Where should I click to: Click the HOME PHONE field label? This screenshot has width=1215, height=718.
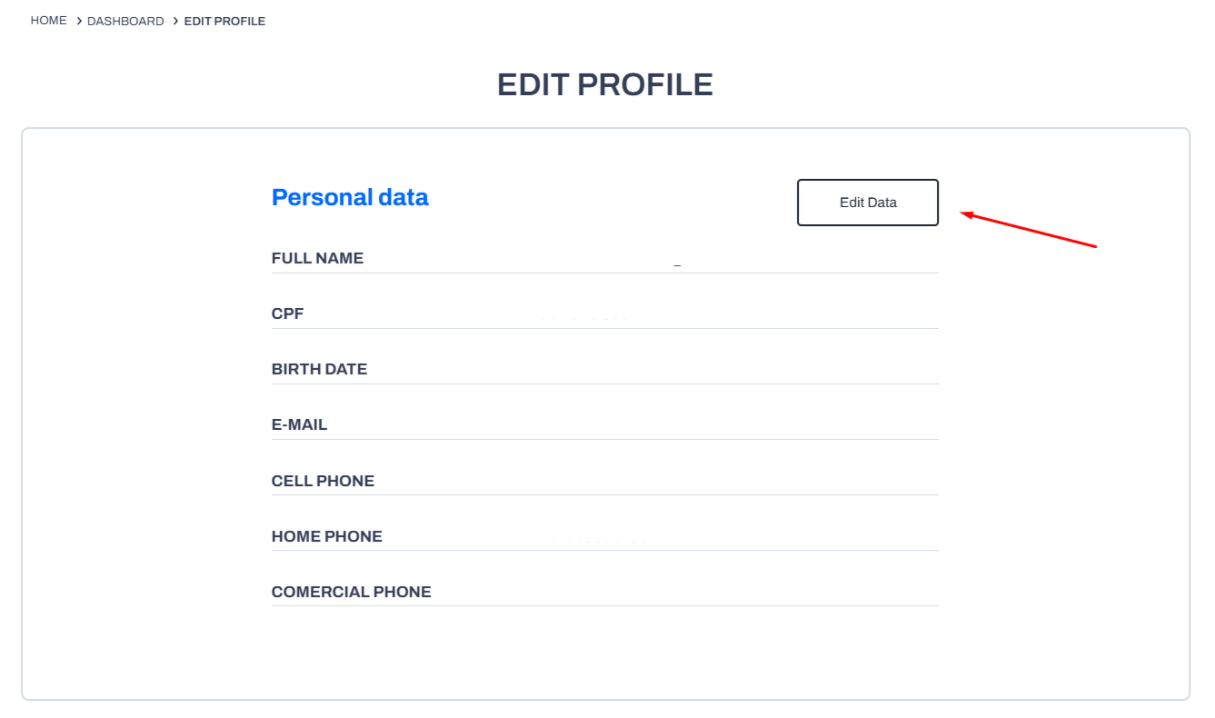(326, 537)
